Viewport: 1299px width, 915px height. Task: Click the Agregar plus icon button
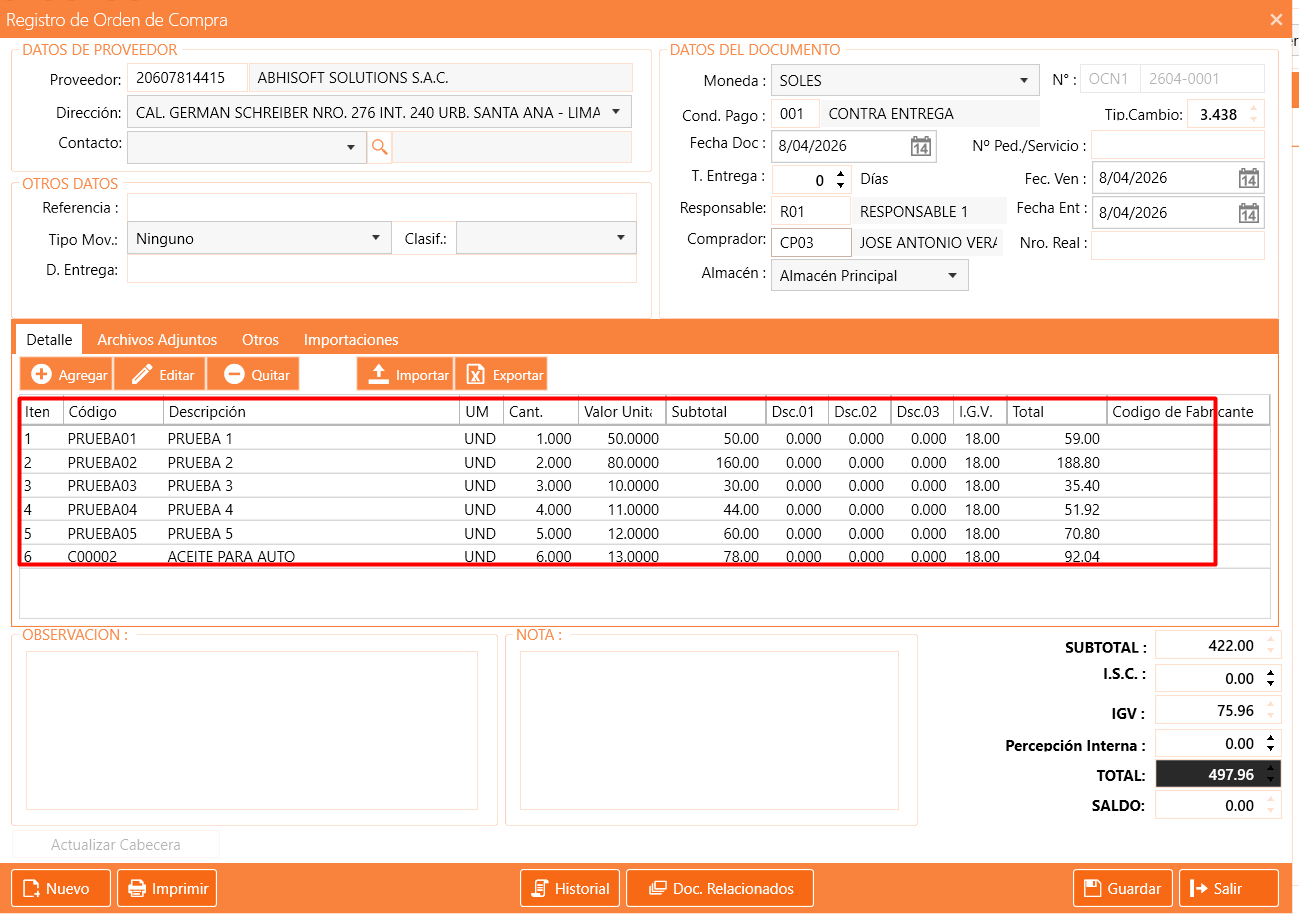click(67, 374)
